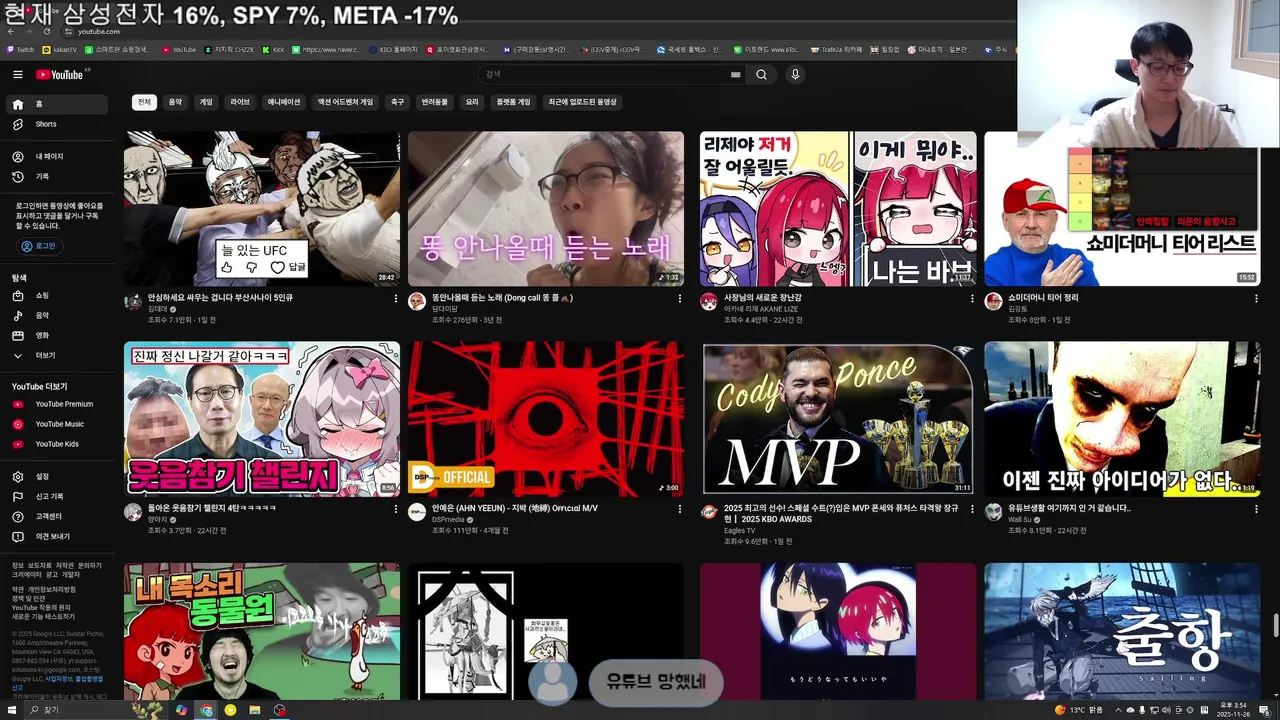Open 영화 under 탐색

(x=57, y=336)
